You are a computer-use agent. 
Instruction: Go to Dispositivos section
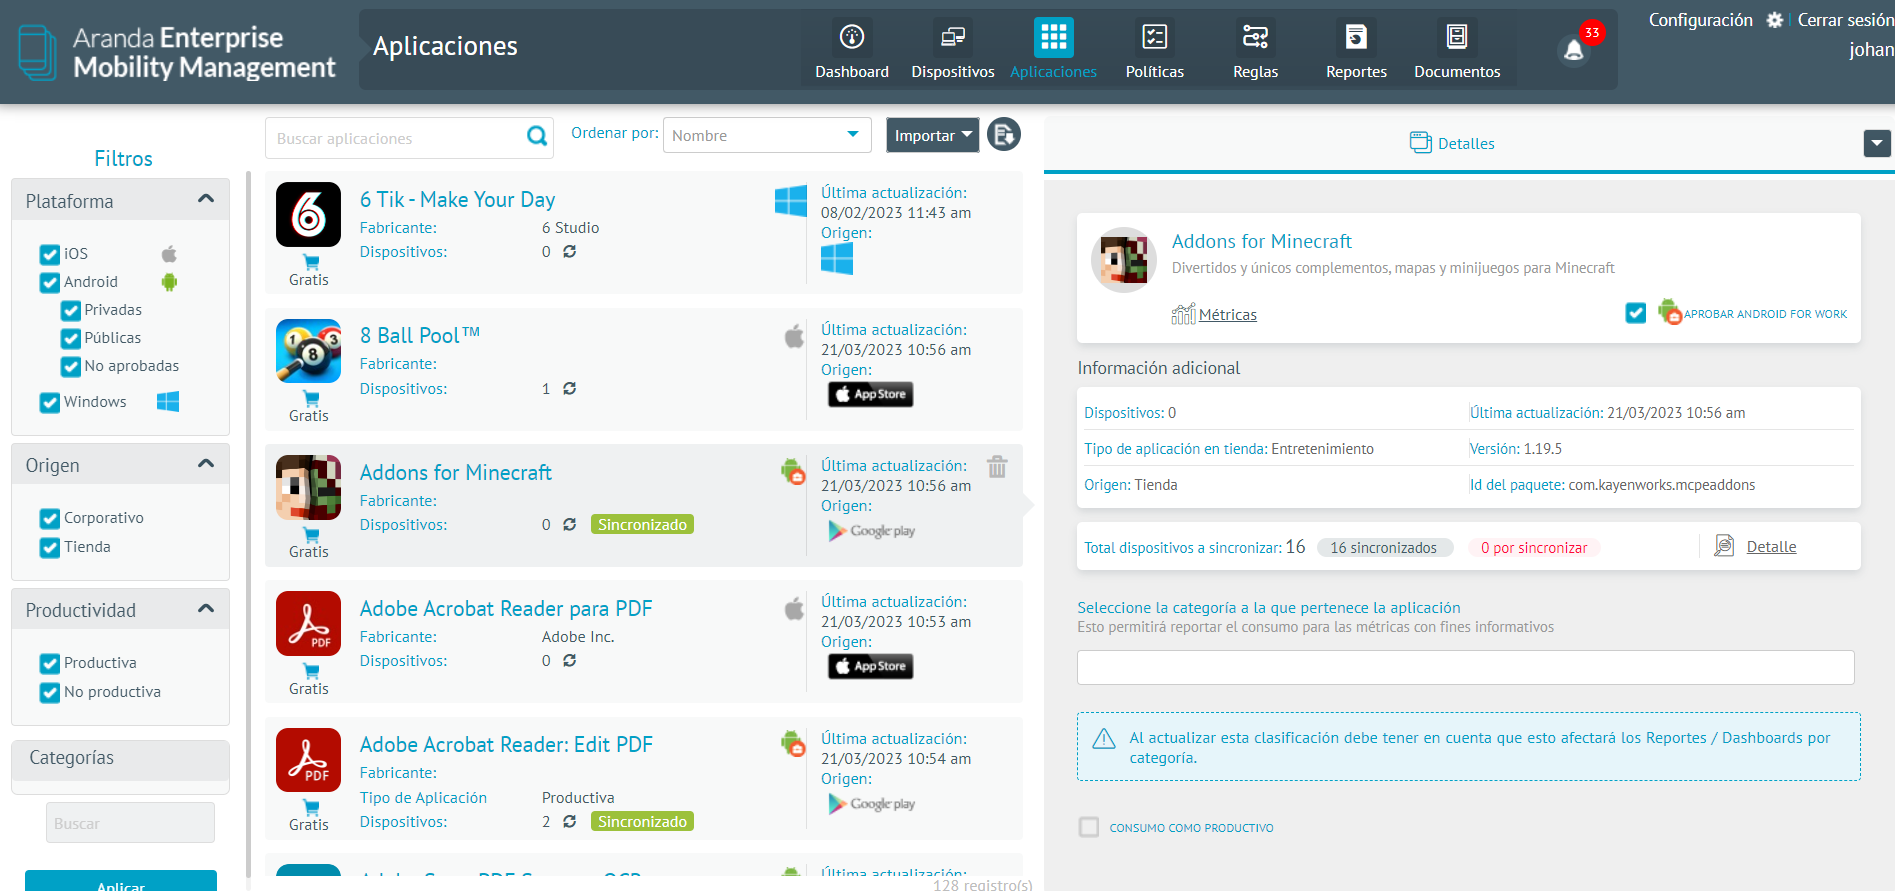click(x=952, y=50)
